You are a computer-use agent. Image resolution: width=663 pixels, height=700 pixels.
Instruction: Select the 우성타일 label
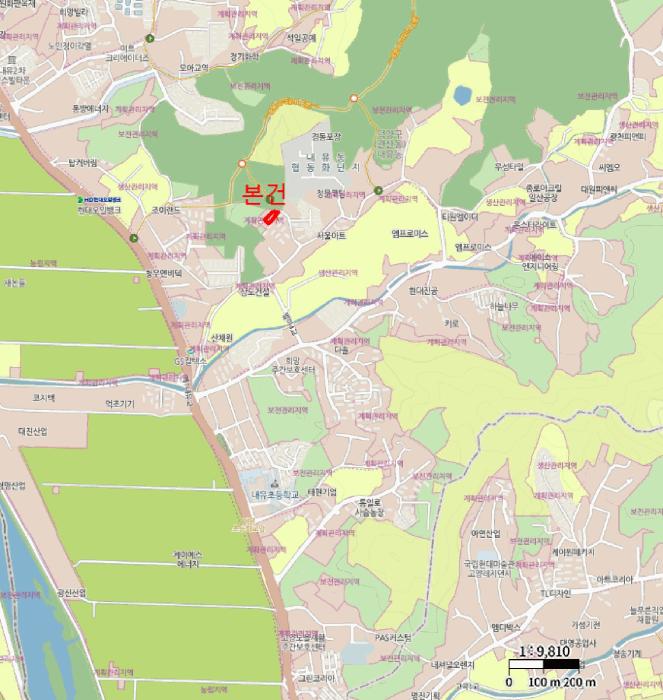[509, 167]
